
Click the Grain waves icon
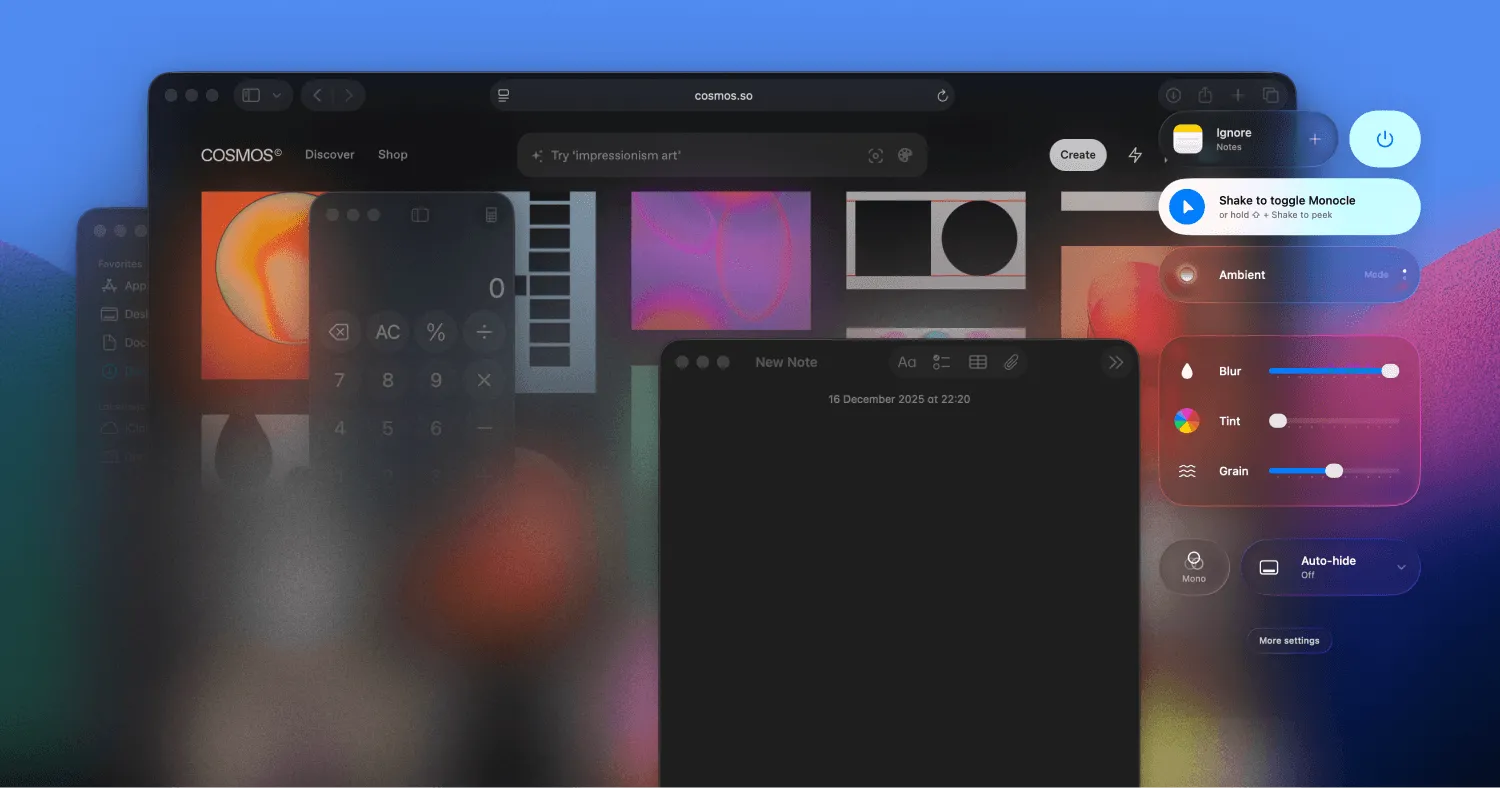coord(1187,471)
